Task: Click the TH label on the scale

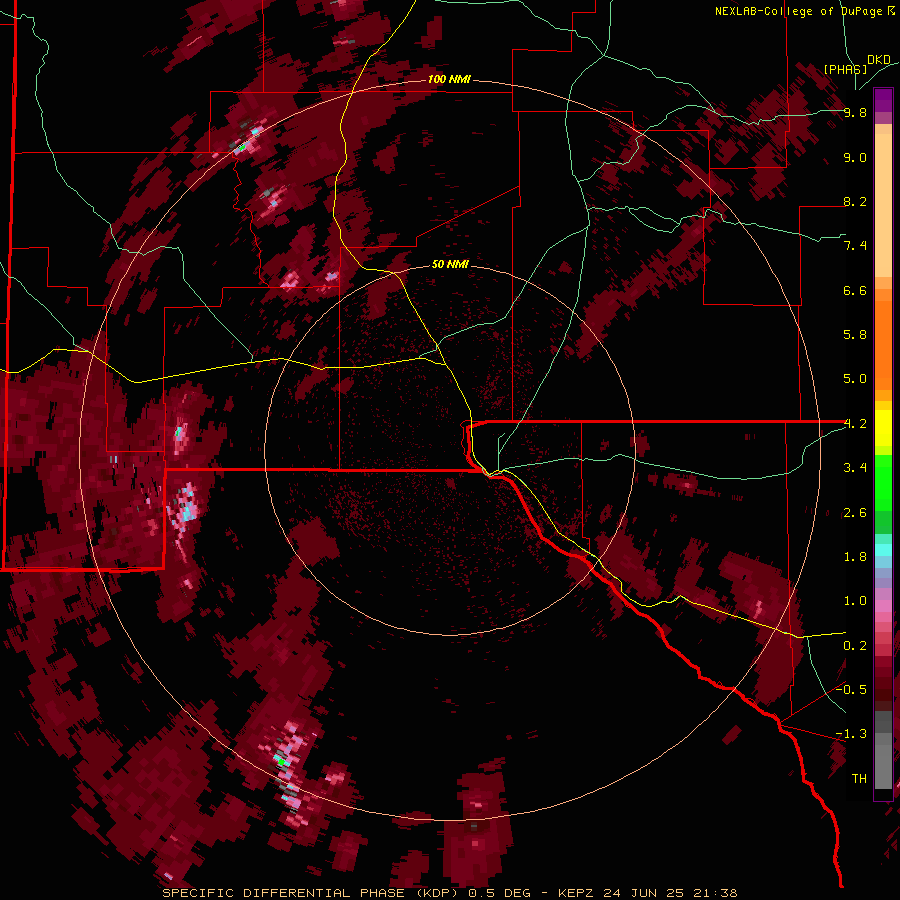Action: click(859, 779)
